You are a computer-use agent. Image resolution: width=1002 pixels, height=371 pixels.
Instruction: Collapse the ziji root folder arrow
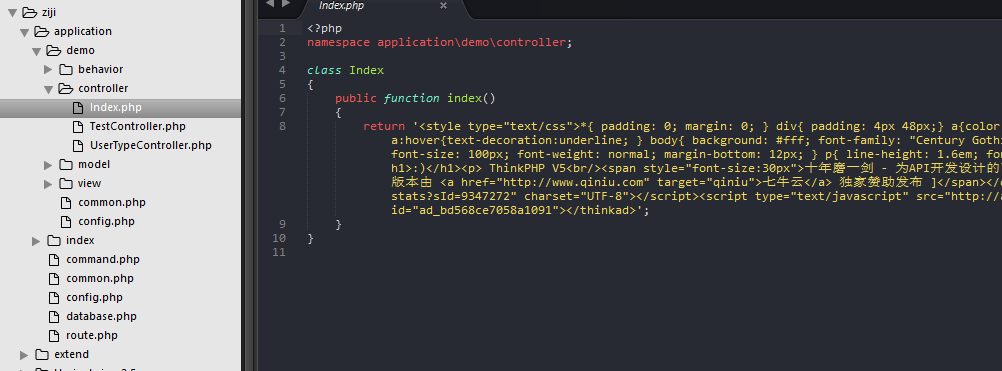point(13,13)
